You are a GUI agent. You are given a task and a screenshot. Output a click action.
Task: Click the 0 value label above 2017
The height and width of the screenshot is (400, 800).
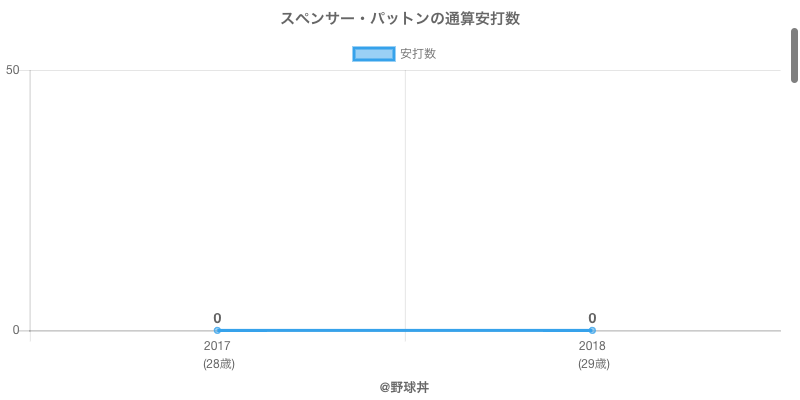[x=217, y=318]
